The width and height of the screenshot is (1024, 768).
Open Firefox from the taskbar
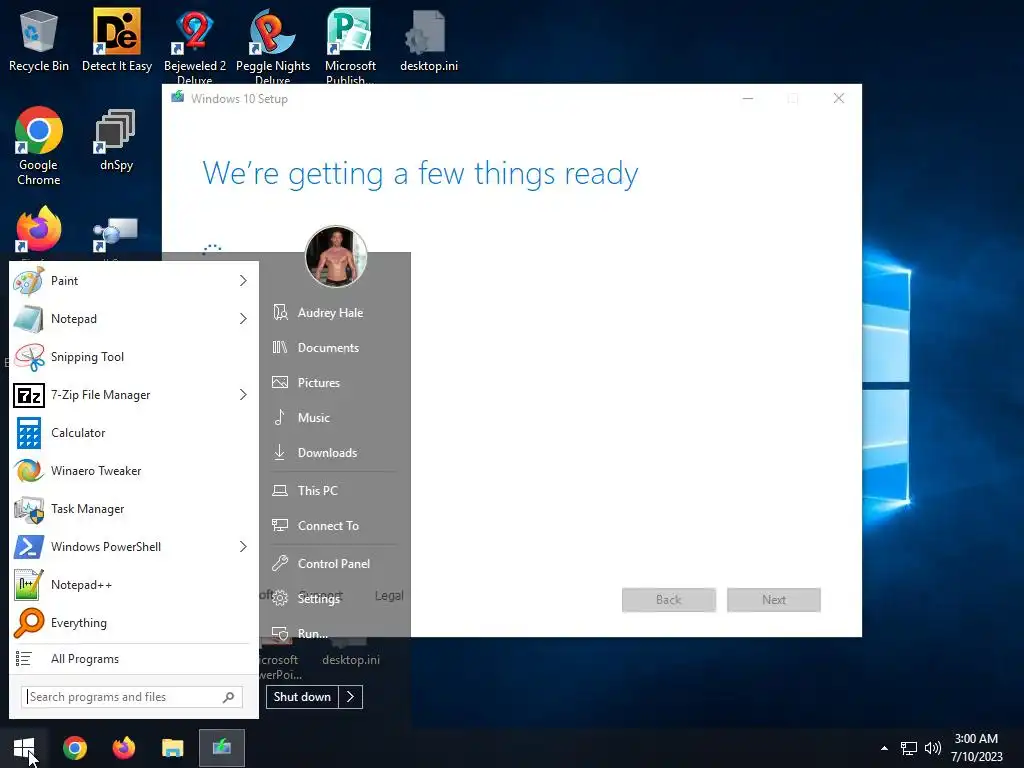pyautogui.click(x=123, y=748)
